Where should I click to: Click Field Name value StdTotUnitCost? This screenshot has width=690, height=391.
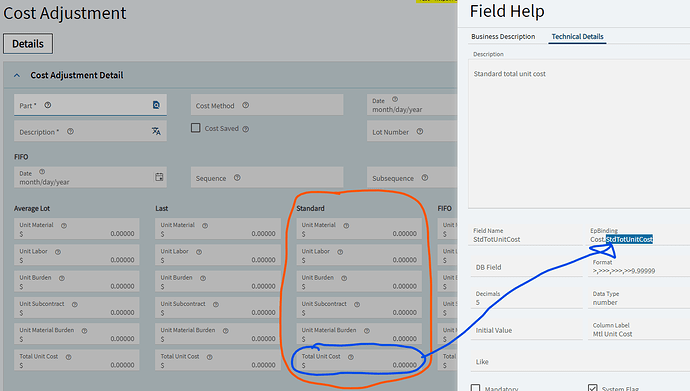click(496, 239)
